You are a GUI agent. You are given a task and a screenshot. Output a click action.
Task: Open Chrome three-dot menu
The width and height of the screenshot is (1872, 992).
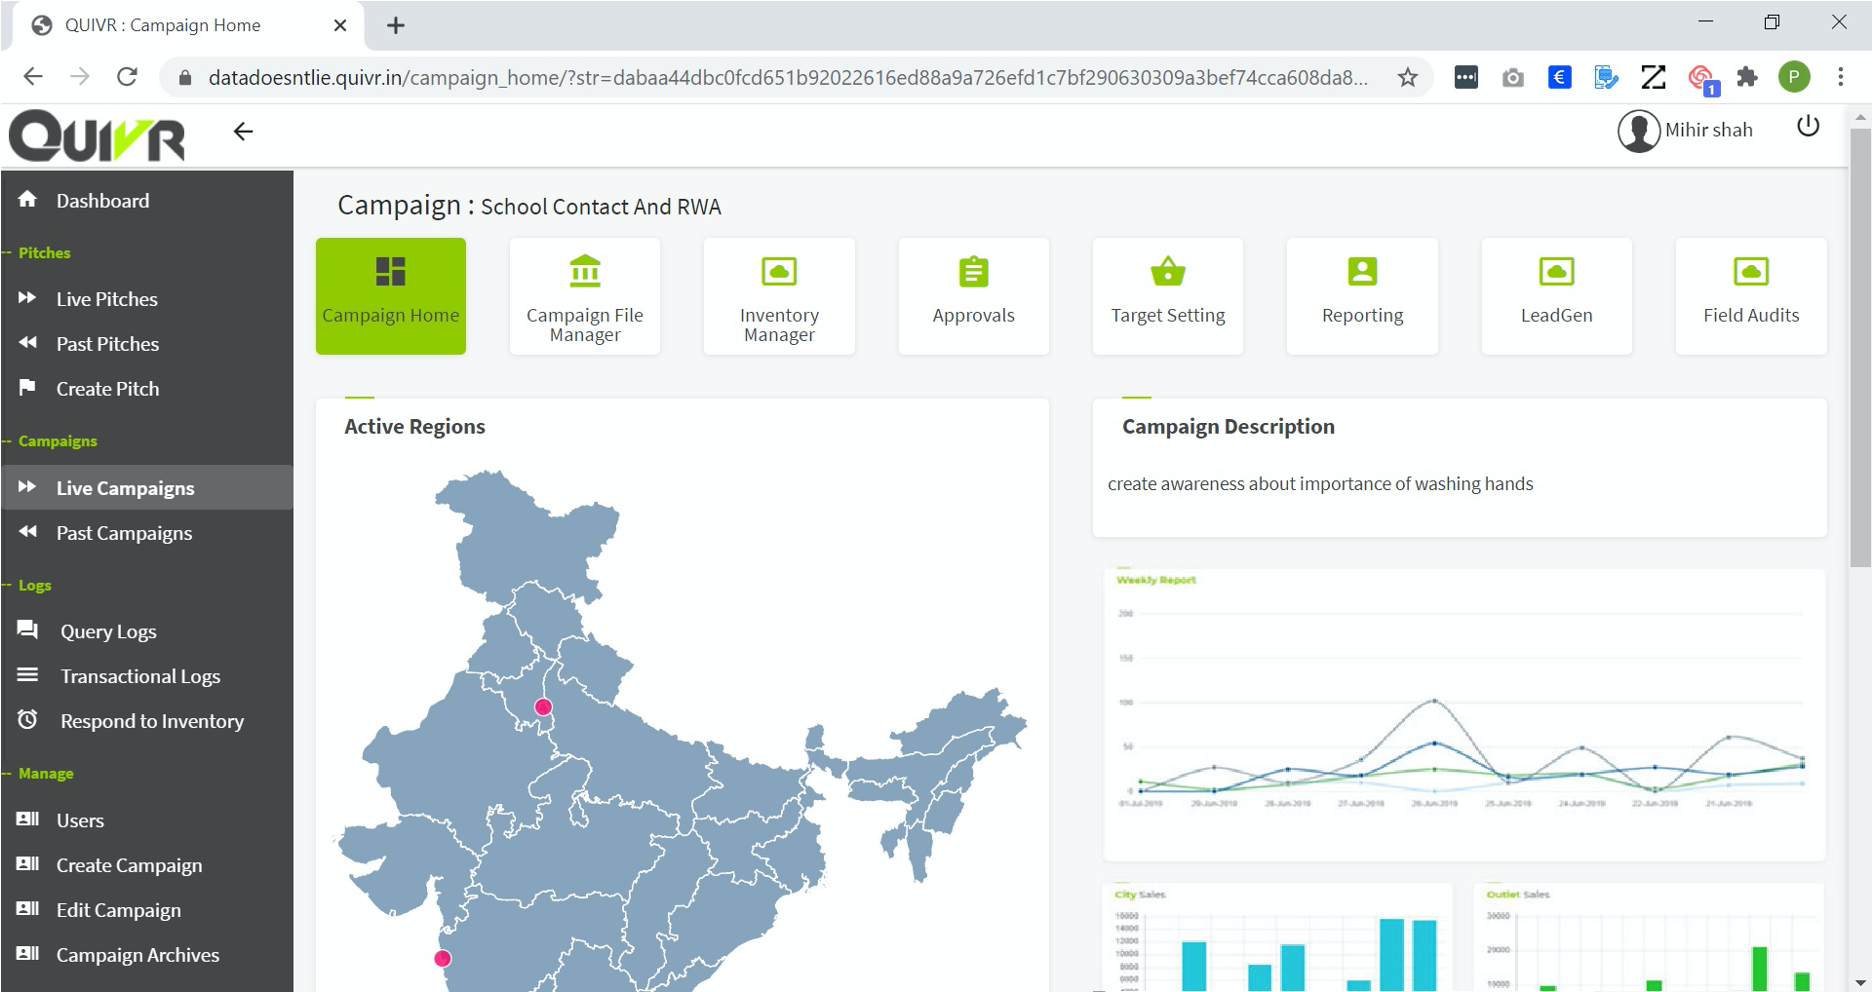click(1840, 77)
